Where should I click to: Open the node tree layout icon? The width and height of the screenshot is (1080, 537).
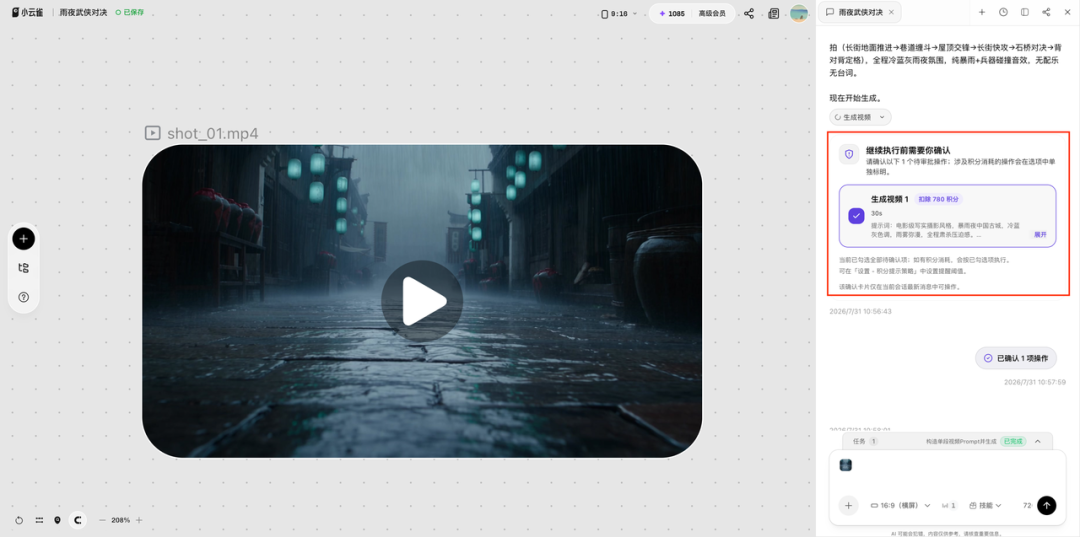(x=23, y=268)
